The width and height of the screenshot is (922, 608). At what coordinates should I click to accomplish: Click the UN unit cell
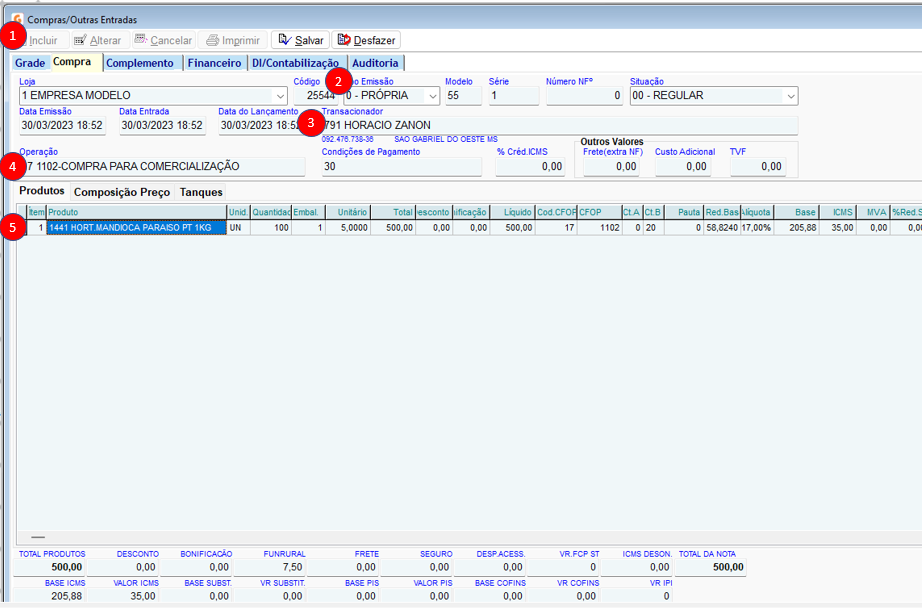(x=239, y=228)
